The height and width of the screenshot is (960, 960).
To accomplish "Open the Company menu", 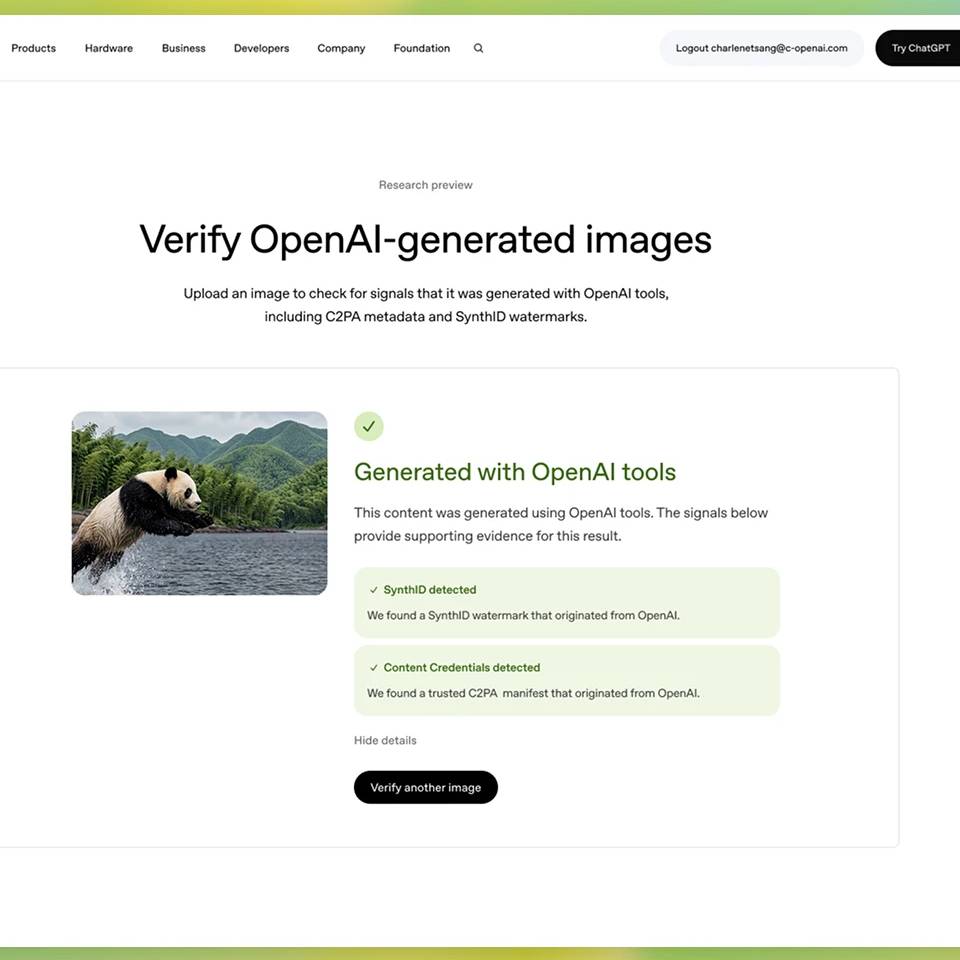I will click(x=341, y=48).
